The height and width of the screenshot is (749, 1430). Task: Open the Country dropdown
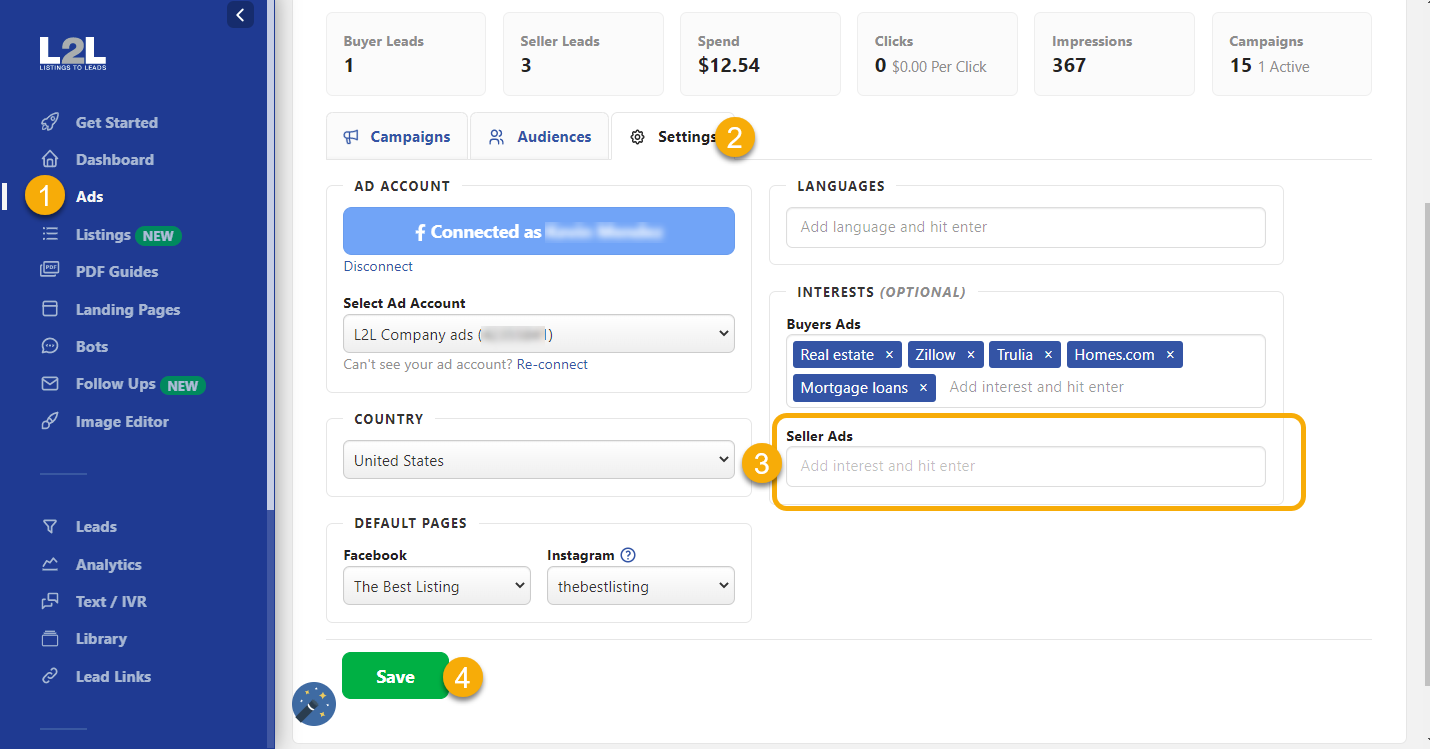click(x=538, y=461)
